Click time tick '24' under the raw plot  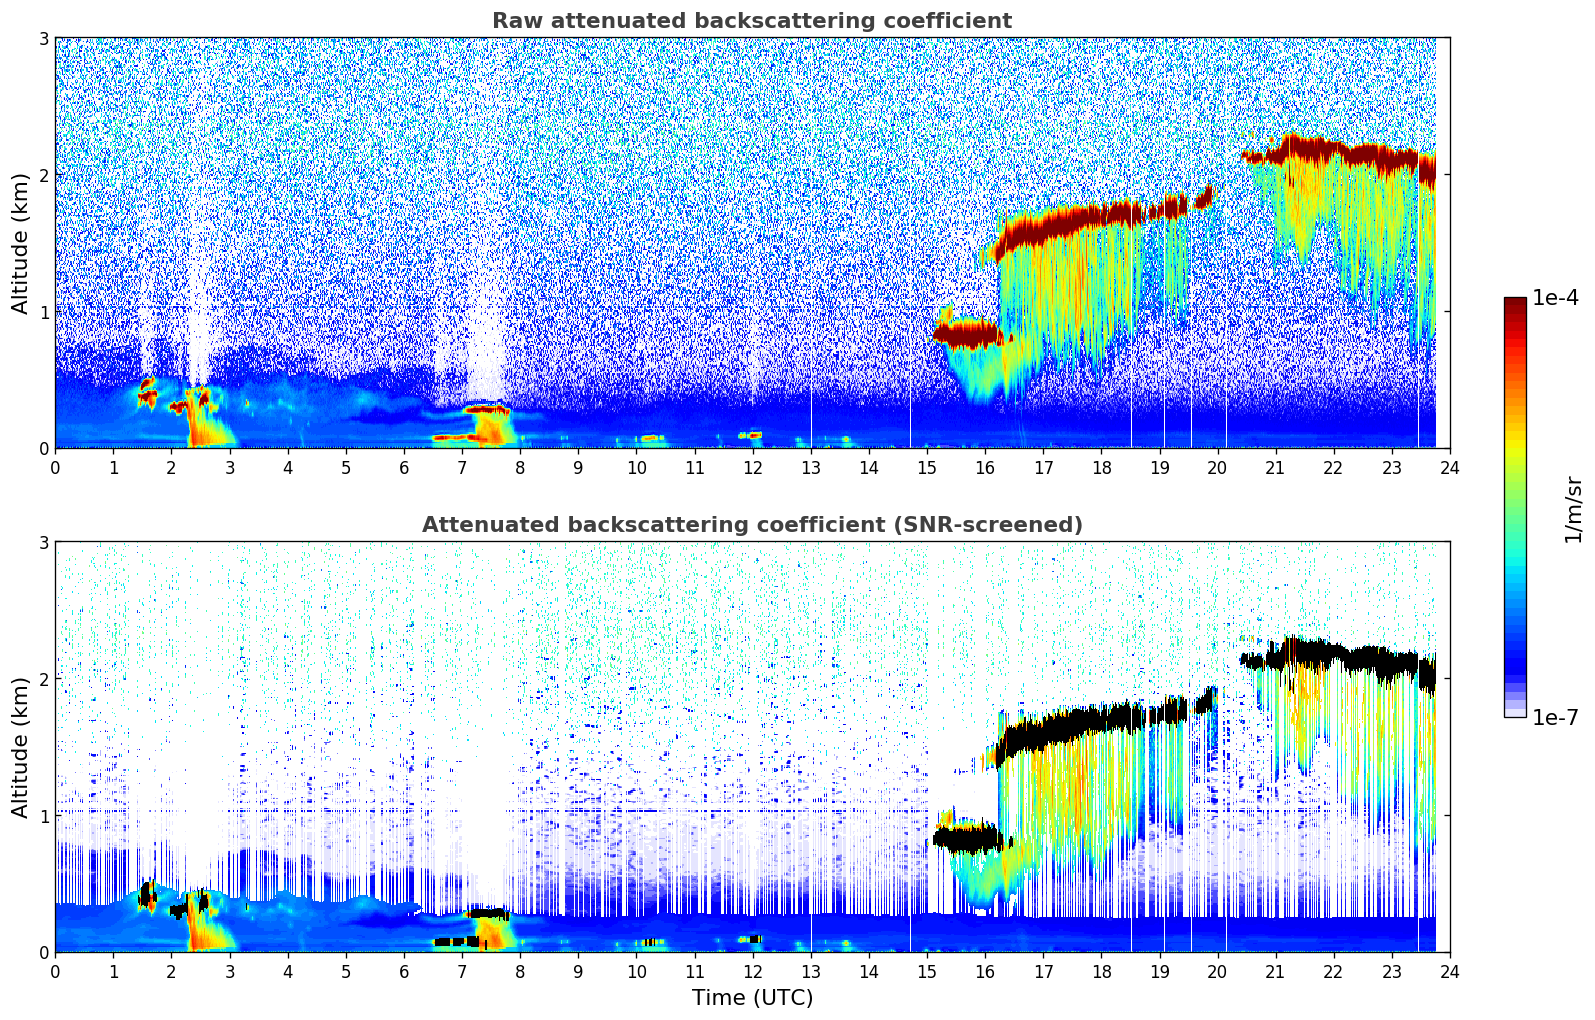click(x=1450, y=467)
